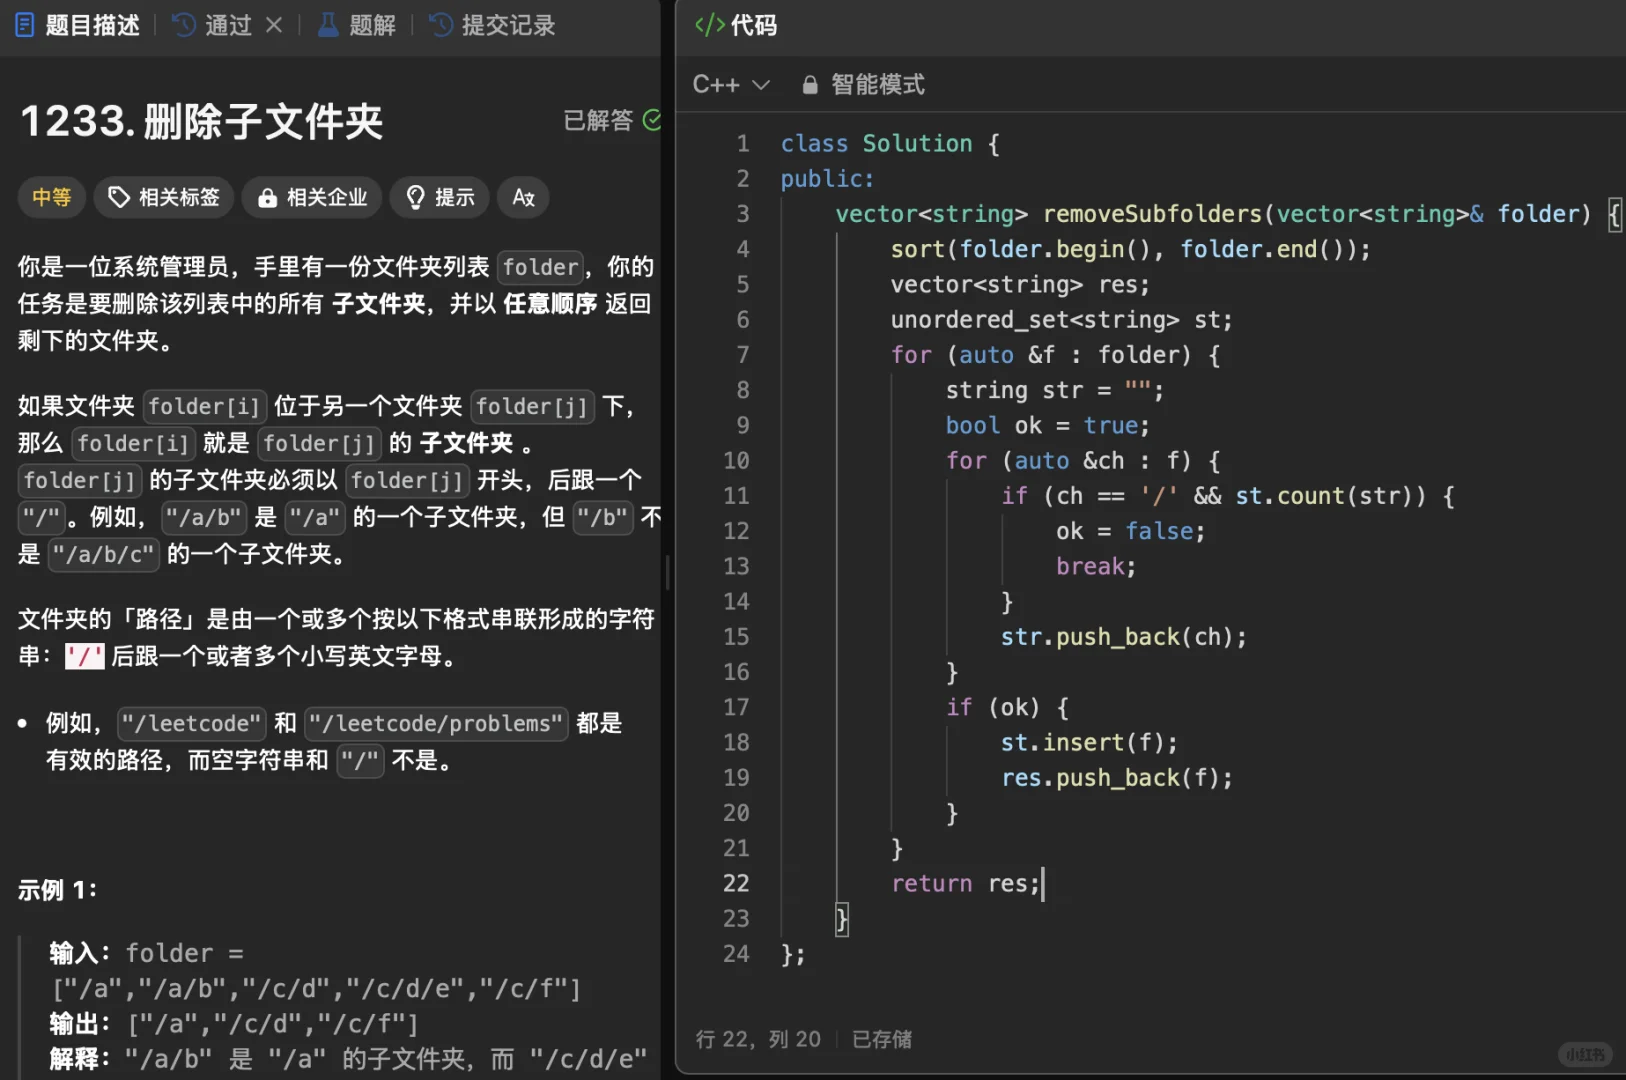
Task: Click the green 已解答 checkmark icon
Action: (652, 120)
